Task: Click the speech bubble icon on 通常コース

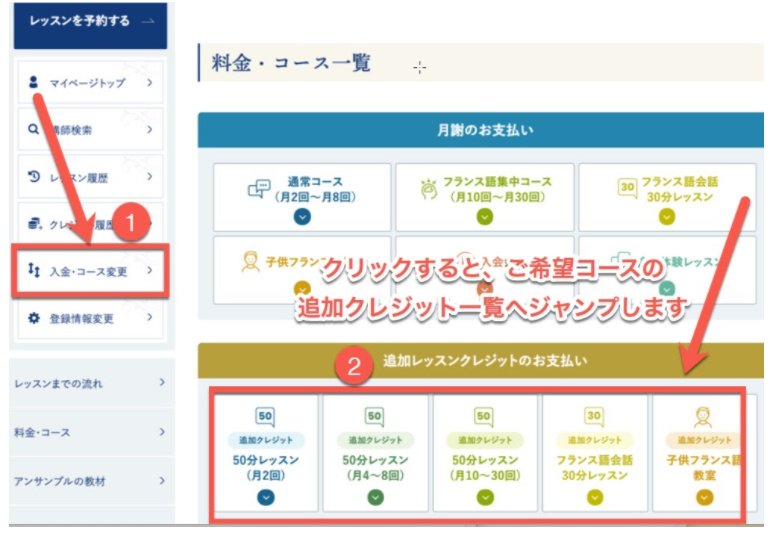Action: click(259, 188)
